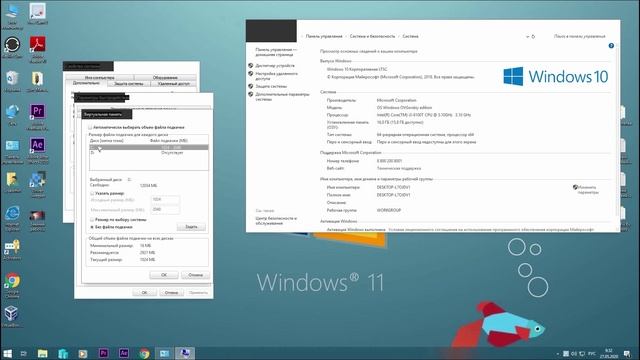
Task: Click the maximum size field with 2048
Action: tap(165, 210)
